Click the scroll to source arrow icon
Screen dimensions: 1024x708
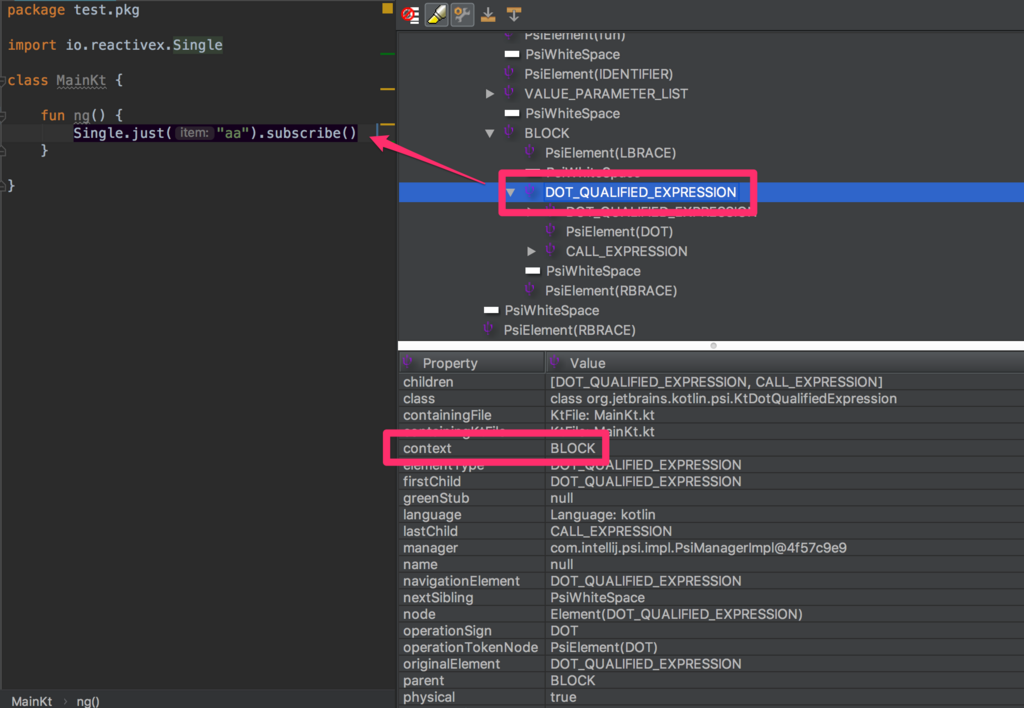(488, 14)
